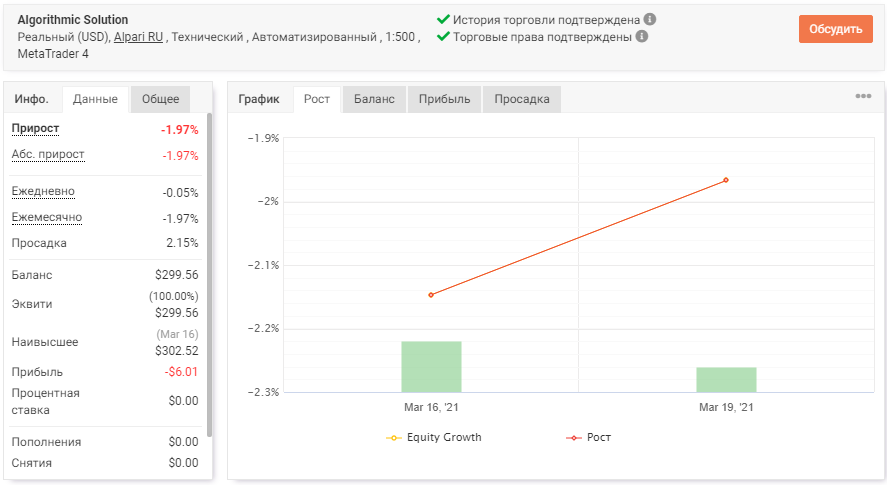Click the Mar 16, '21 axis label
Screen dimensions: 887x485
pyautogui.click(x=431, y=407)
